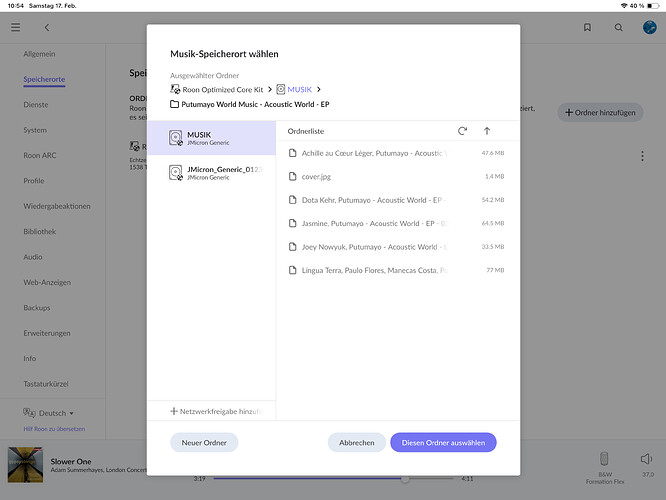Open the Dienste settings tab
The image size is (666, 500).
pyautogui.click(x=36, y=105)
